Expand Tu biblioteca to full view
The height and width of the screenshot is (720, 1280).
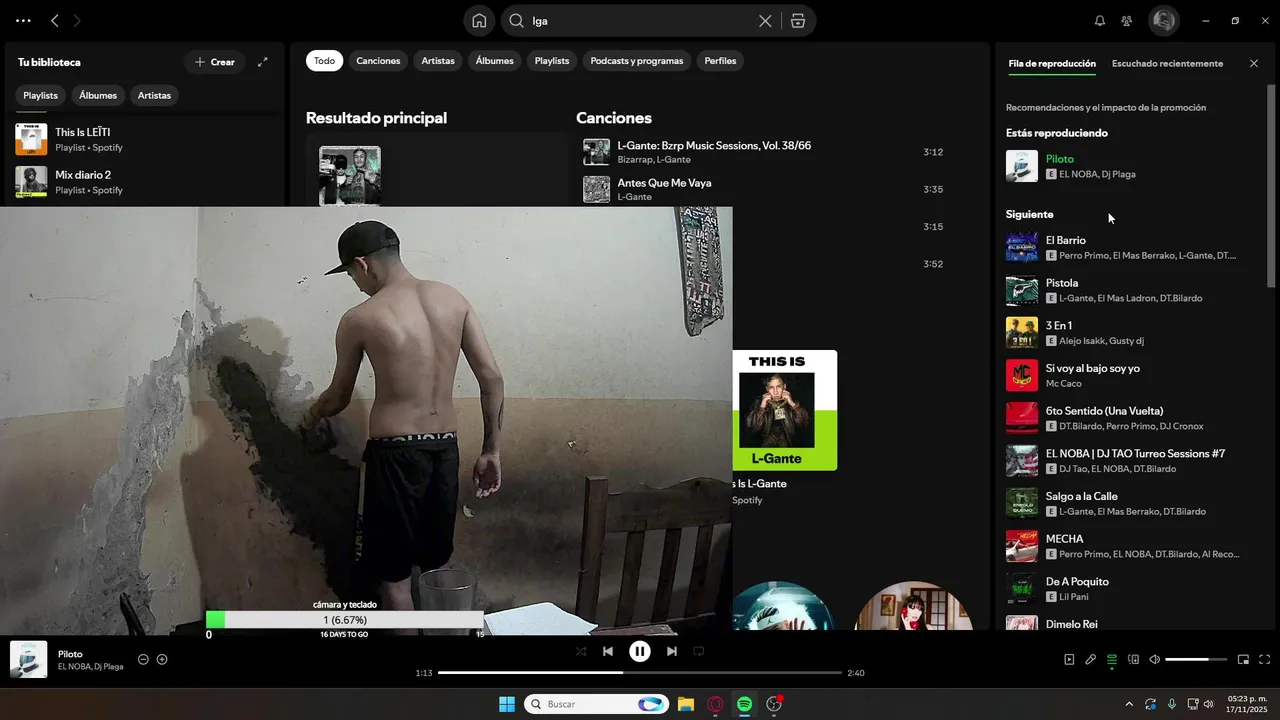coord(262,62)
